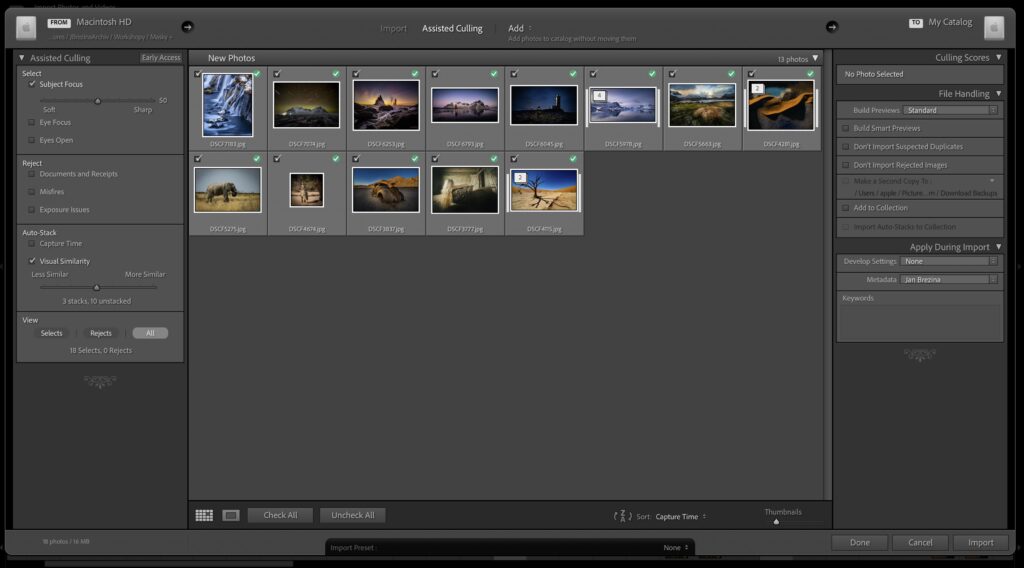The image size is (1024, 568).
Task: Uncheck import checkbox on DSCF7183.jpg
Action: pyautogui.click(x=198, y=74)
